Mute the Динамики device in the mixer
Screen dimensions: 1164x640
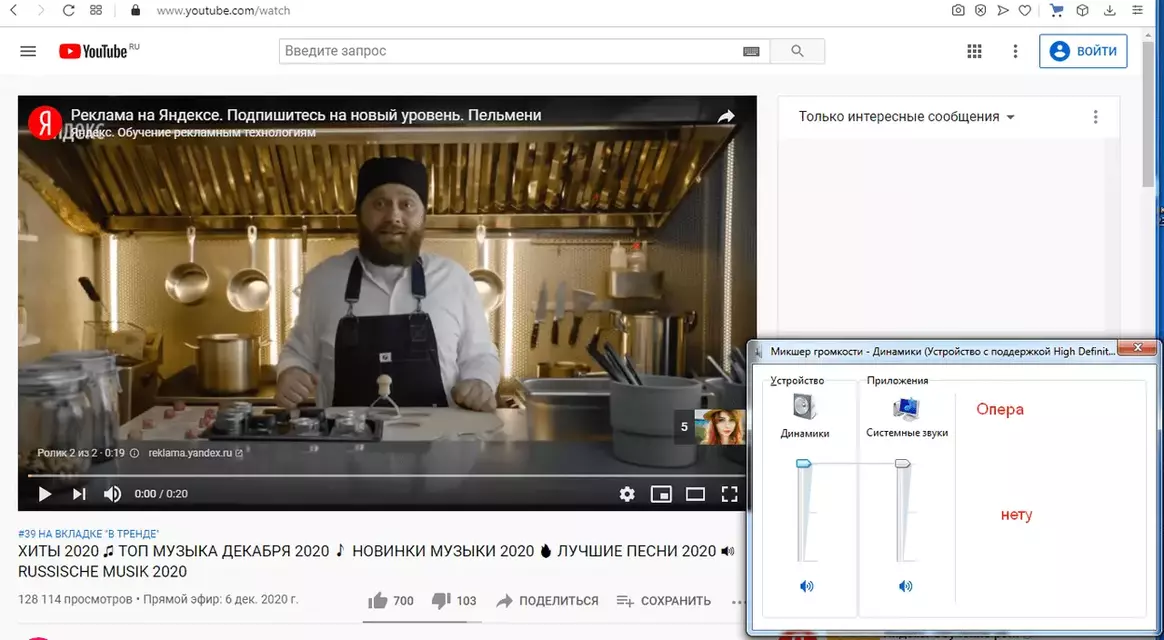click(807, 587)
